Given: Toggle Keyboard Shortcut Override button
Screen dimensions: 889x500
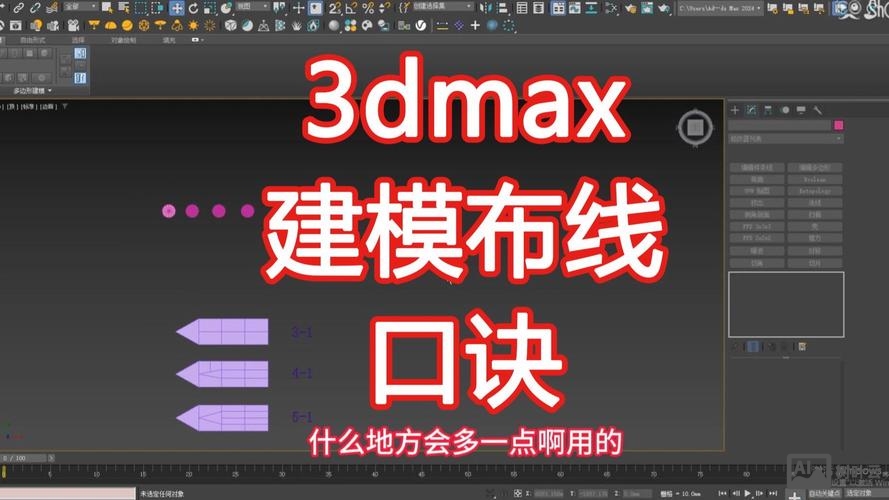Looking at the screenshot, I should point(315,7).
